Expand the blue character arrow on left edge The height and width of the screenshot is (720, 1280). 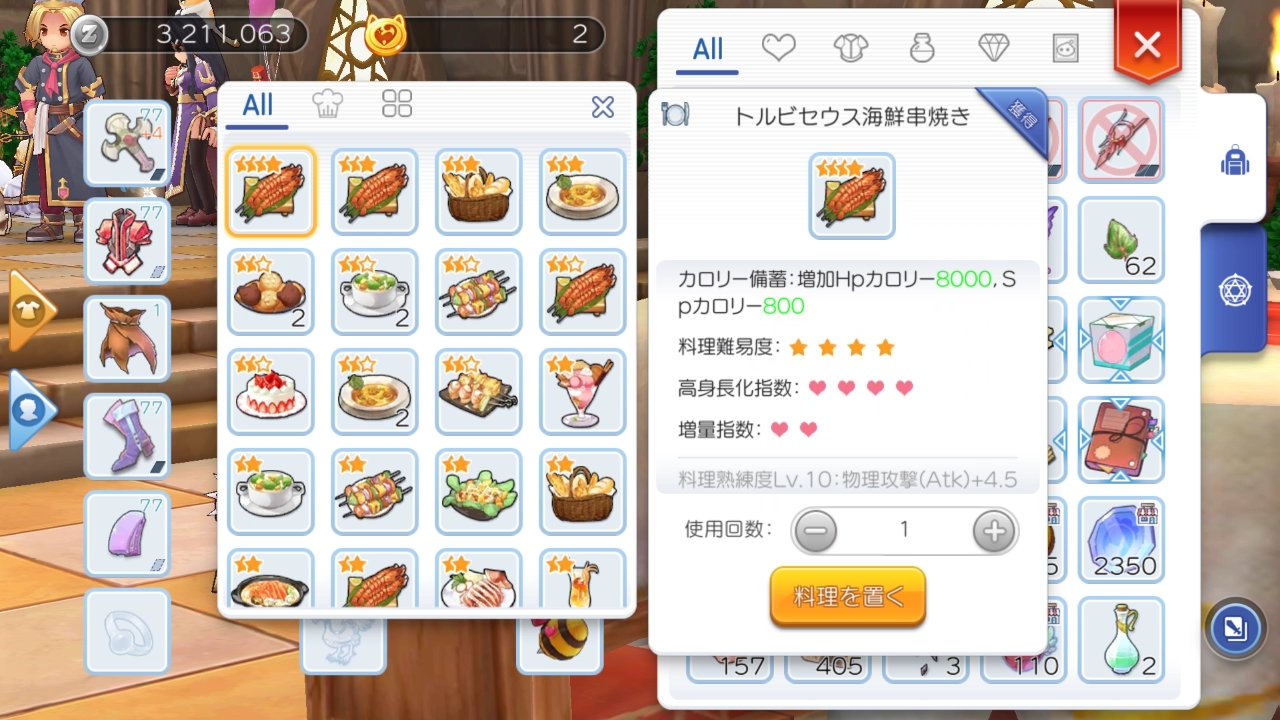pyautogui.click(x=30, y=410)
